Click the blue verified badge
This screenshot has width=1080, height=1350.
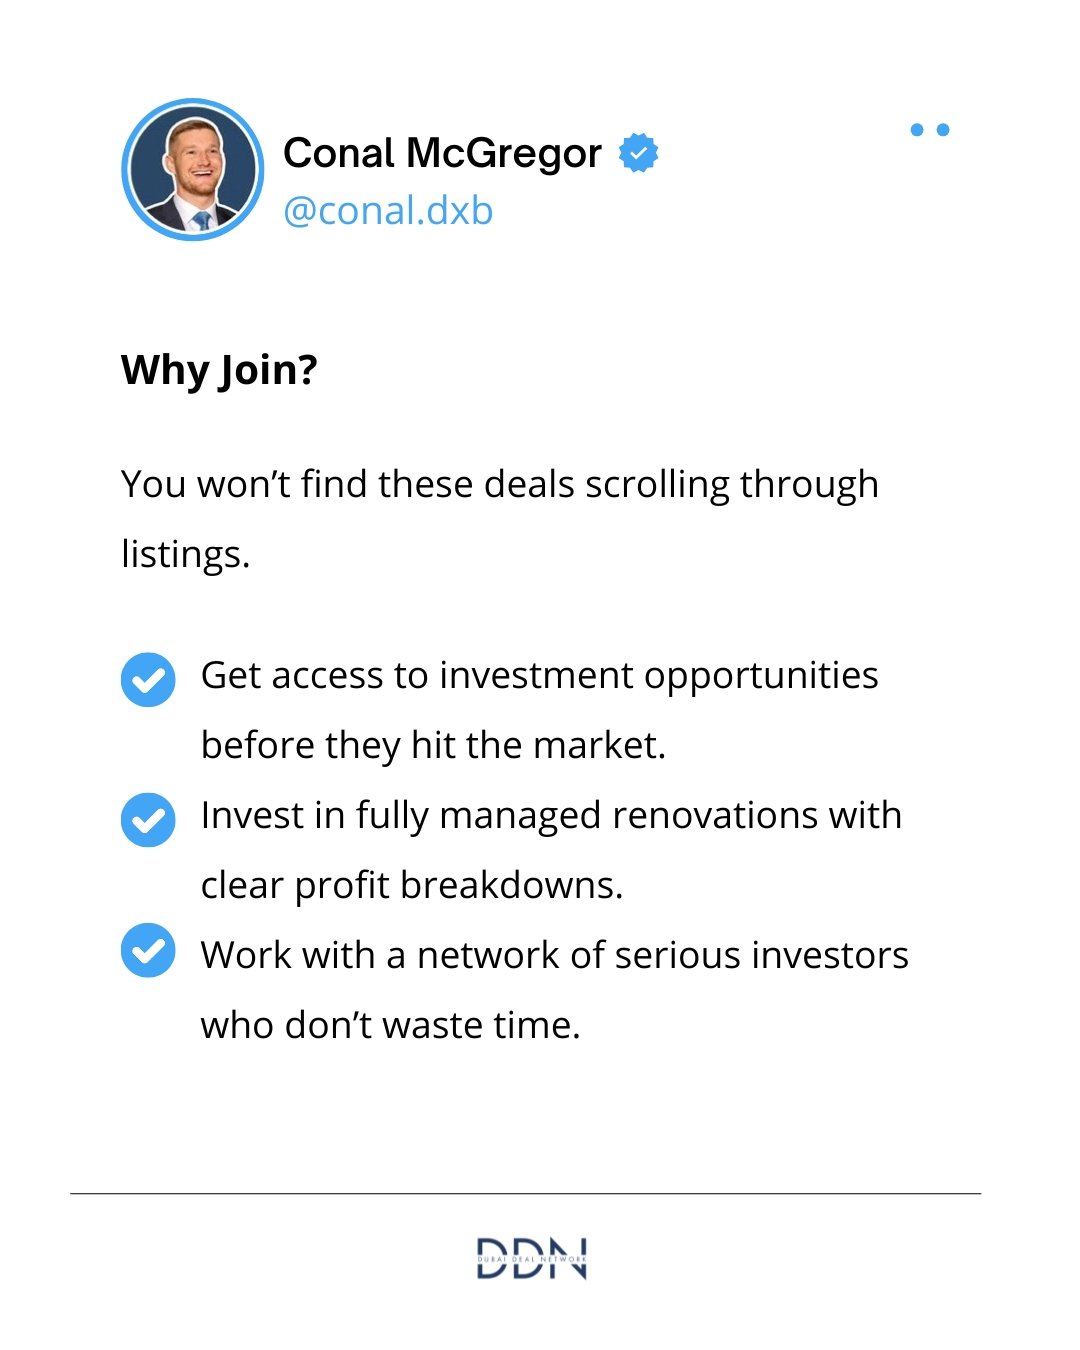[x=638, y=153]
